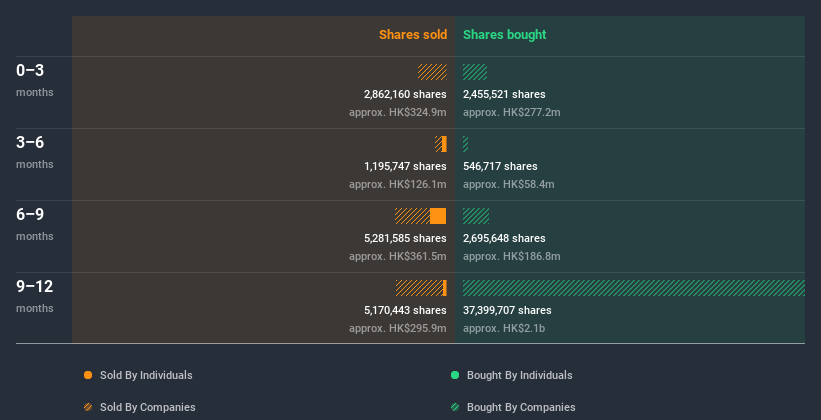The width and height of the screenshot is (821, 420).
Task: Click the '2,695,648 shares' value
Action: tap(504, 238)
